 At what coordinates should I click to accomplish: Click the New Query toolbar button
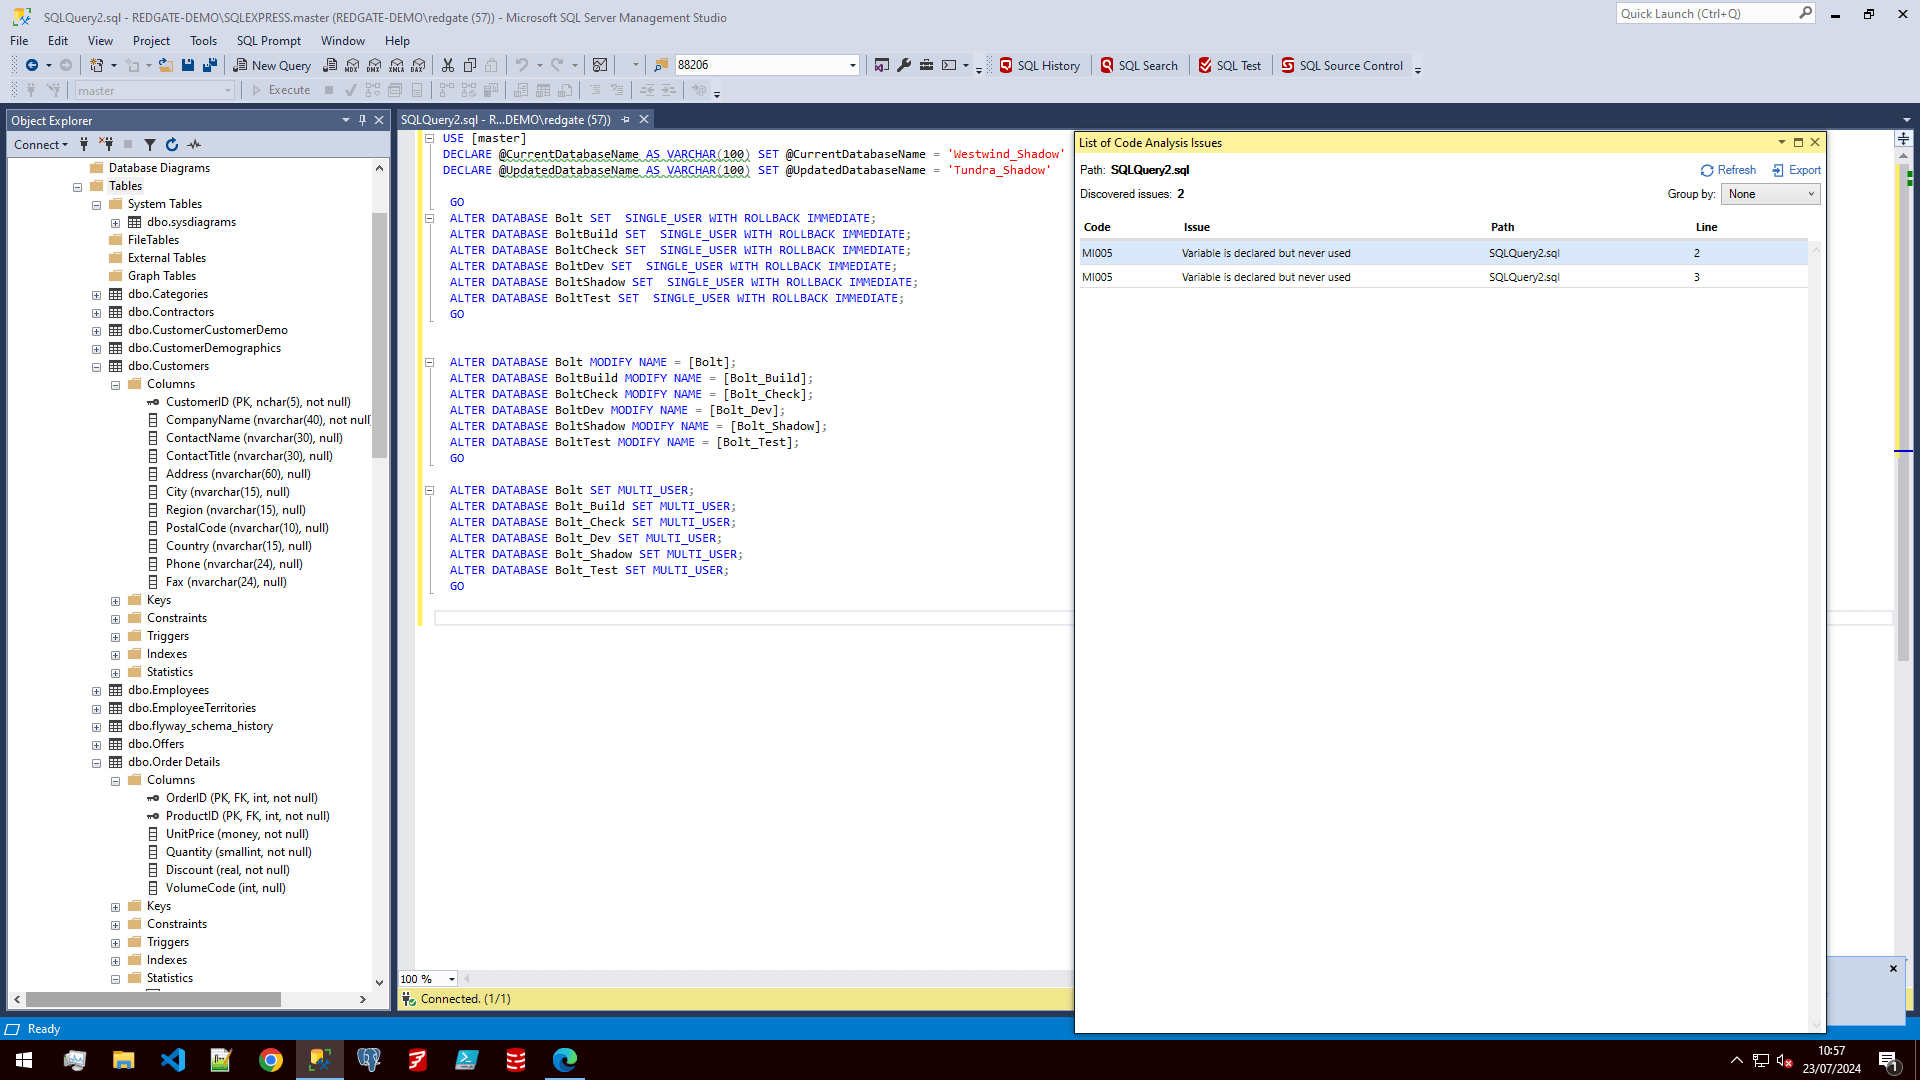[x=272, y=65]
